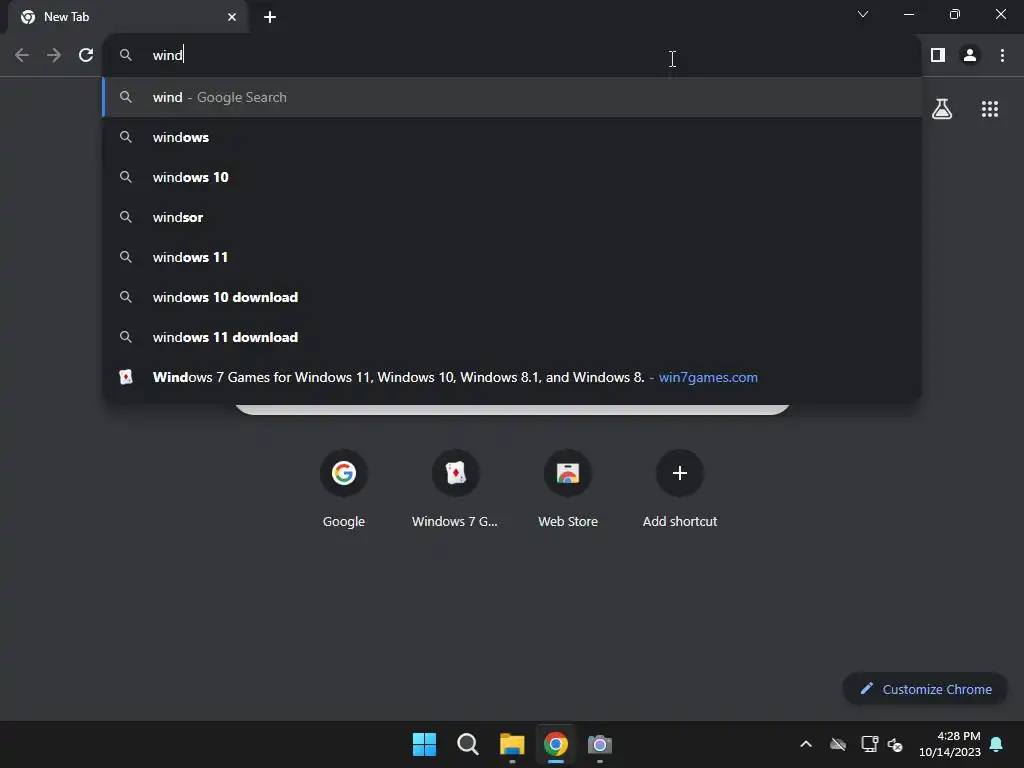1024x768 pixels.
Task: Select the New Tab tab
Action: tap(127, 17)
